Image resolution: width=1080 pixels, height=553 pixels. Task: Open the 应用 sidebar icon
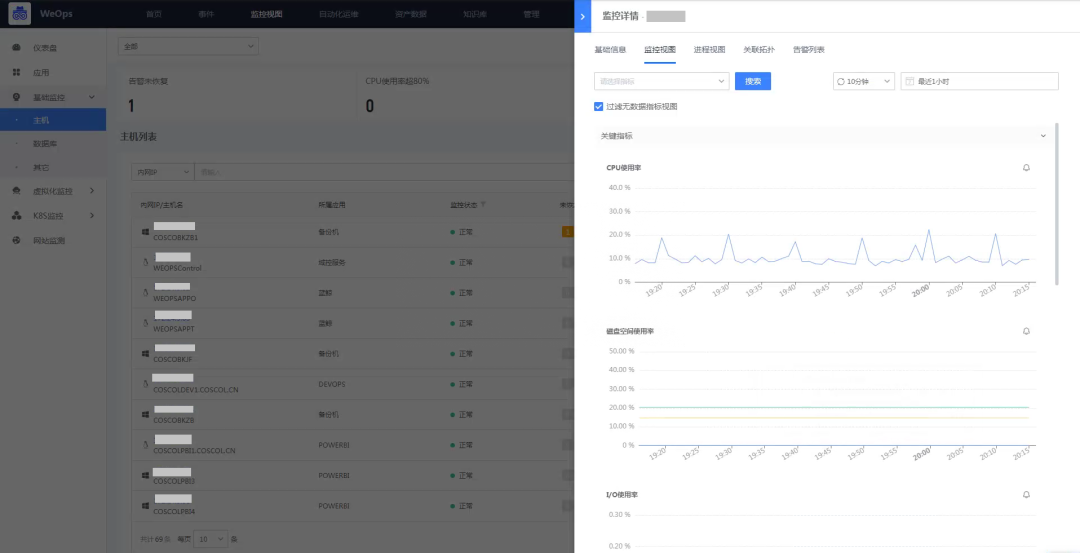pyautogui.click(x=17, y=72)
